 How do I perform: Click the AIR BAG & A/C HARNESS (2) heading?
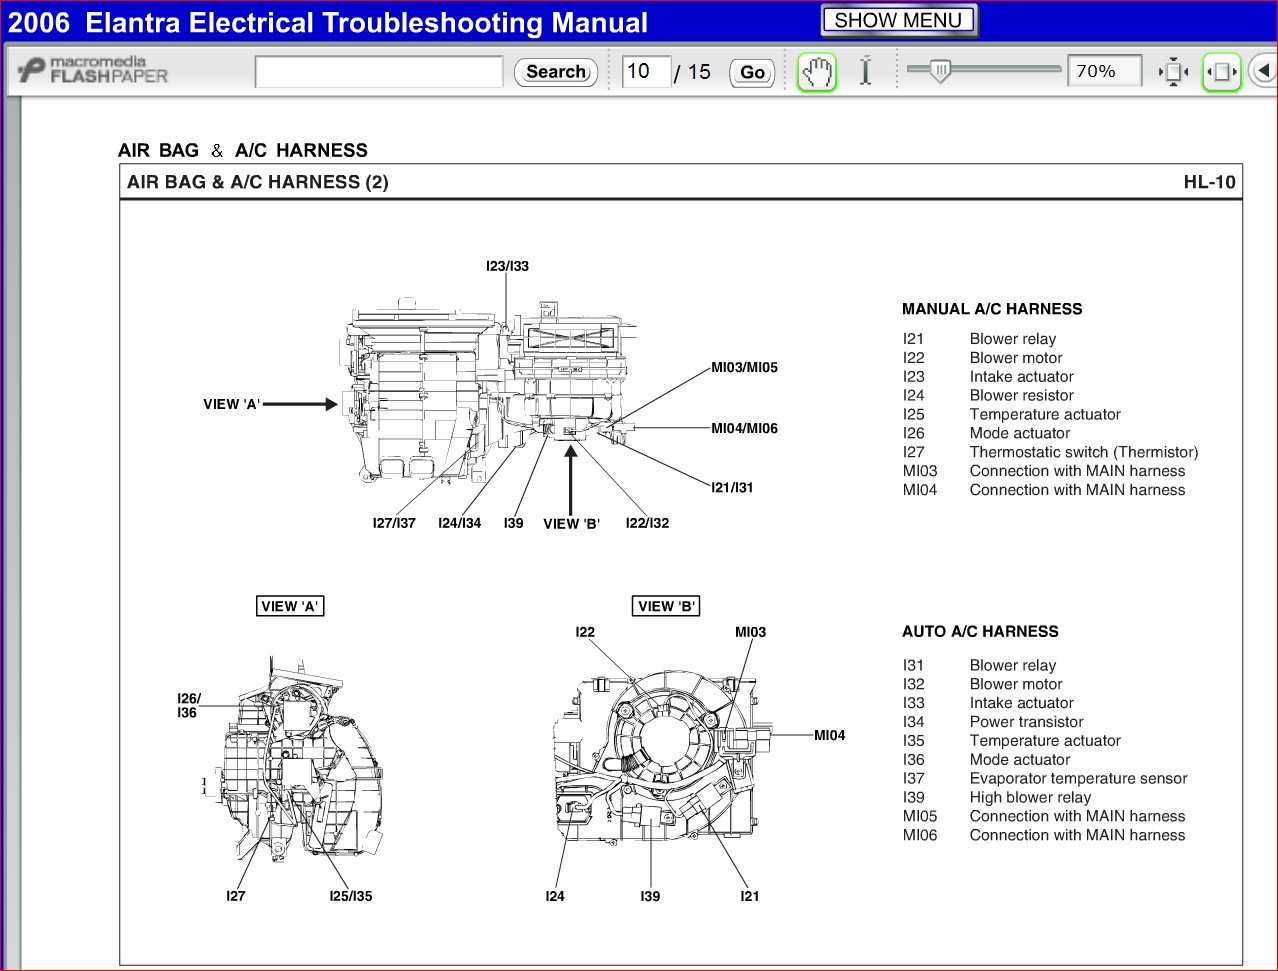(x=258, y=182)
